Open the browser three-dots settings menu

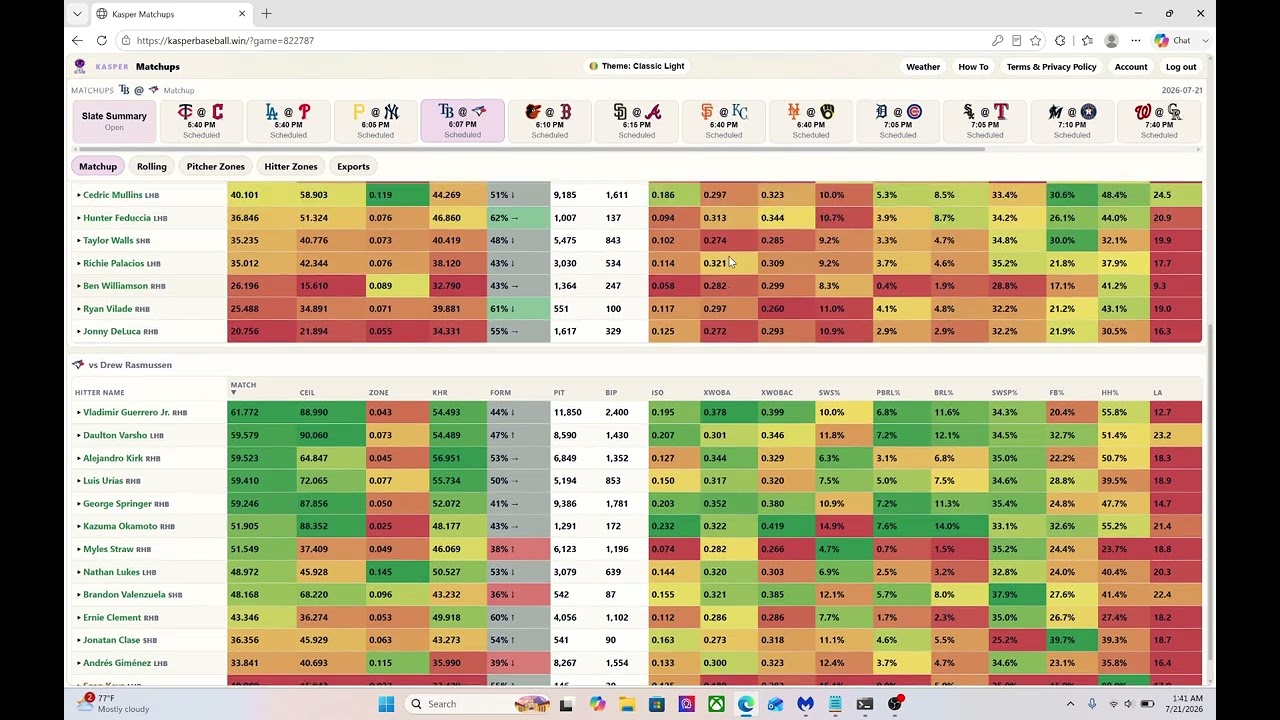click(1136, 40)
